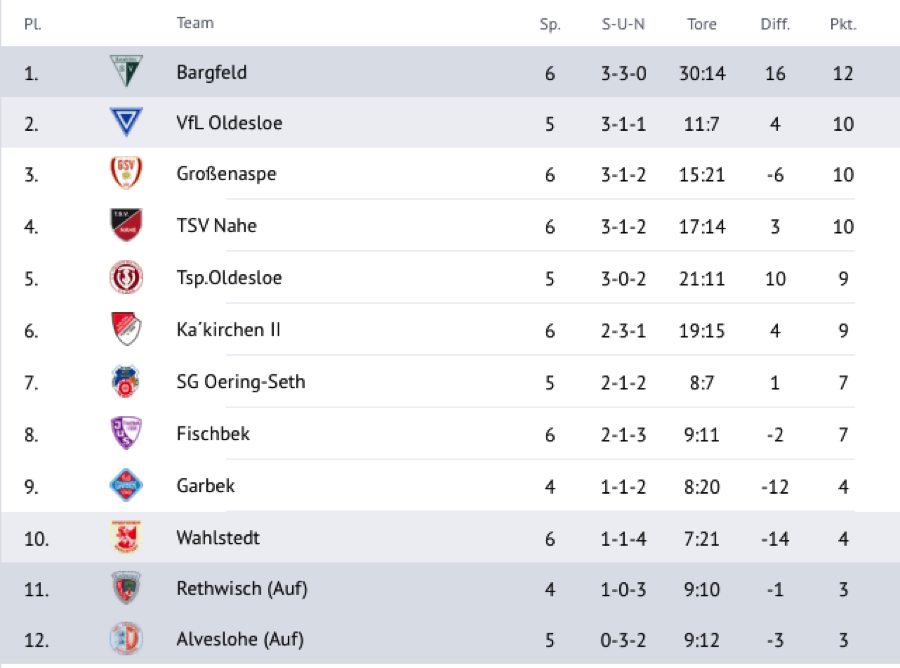Click the Tsp.Oldesloe round club emblem
Viewport: 900px width, 668px height.
point(126,278)
